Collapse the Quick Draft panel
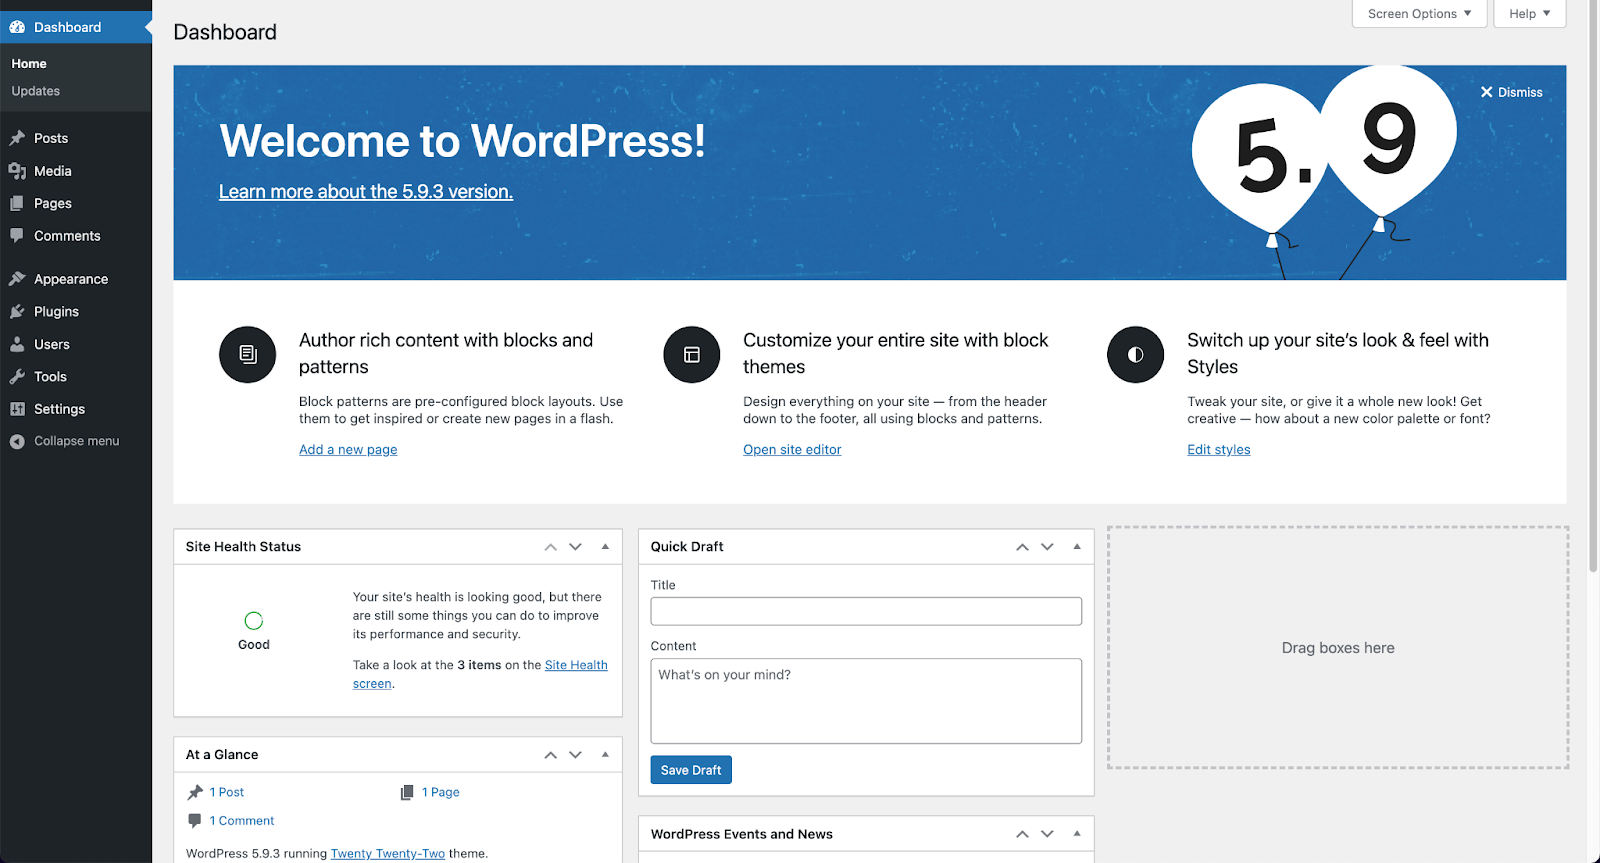 [1077, 547]
